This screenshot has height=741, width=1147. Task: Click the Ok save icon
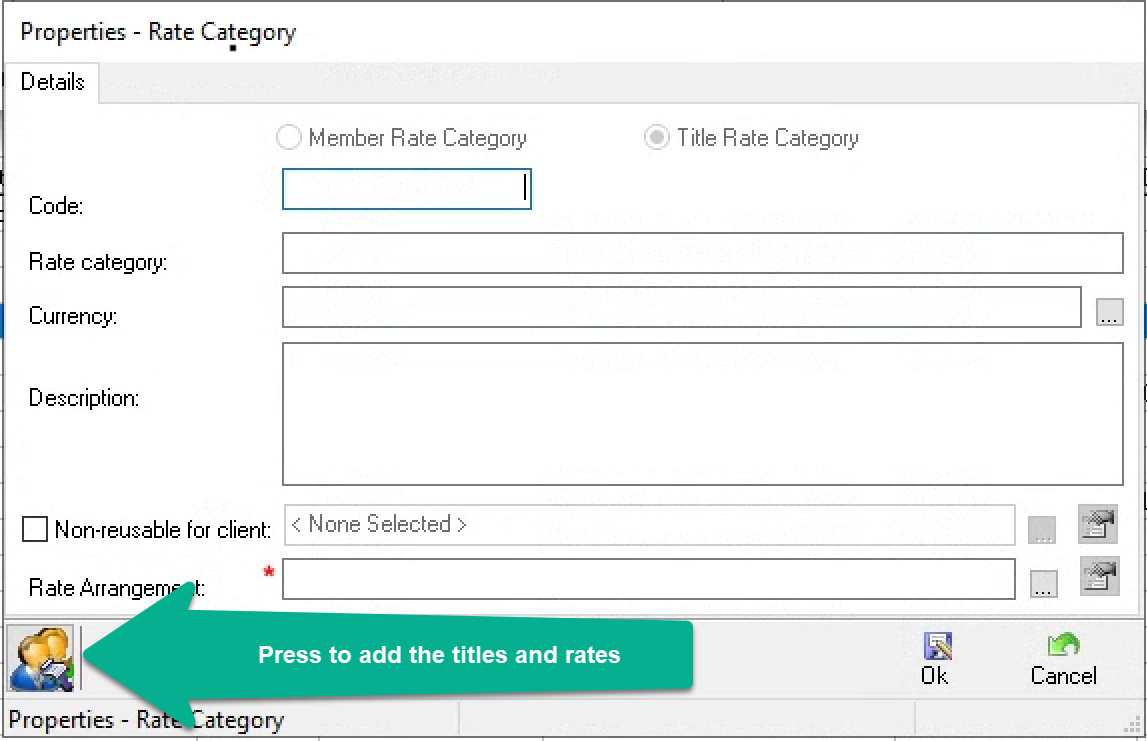pyautogui.click(x=936, y=646)
